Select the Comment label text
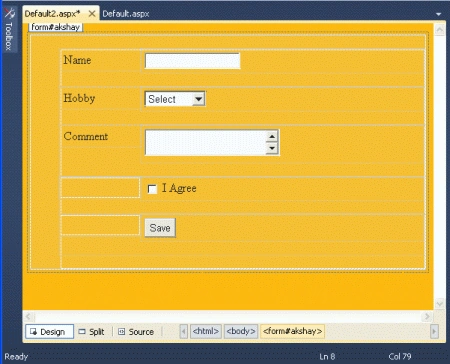This screenshot has height=364, width=450. (86, 136)
